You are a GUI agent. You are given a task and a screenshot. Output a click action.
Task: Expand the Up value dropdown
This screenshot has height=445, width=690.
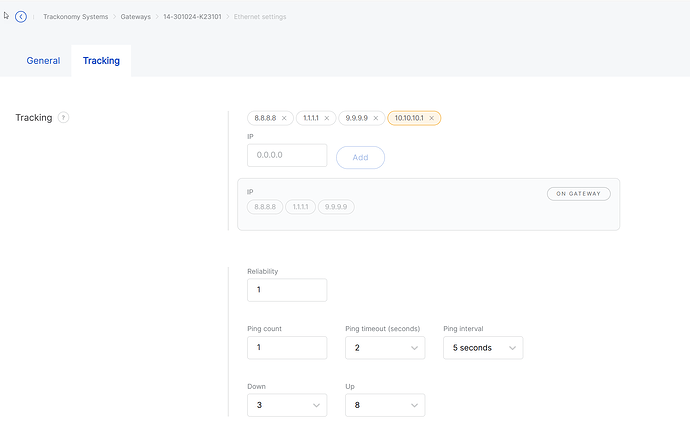[x=384, y=405]
